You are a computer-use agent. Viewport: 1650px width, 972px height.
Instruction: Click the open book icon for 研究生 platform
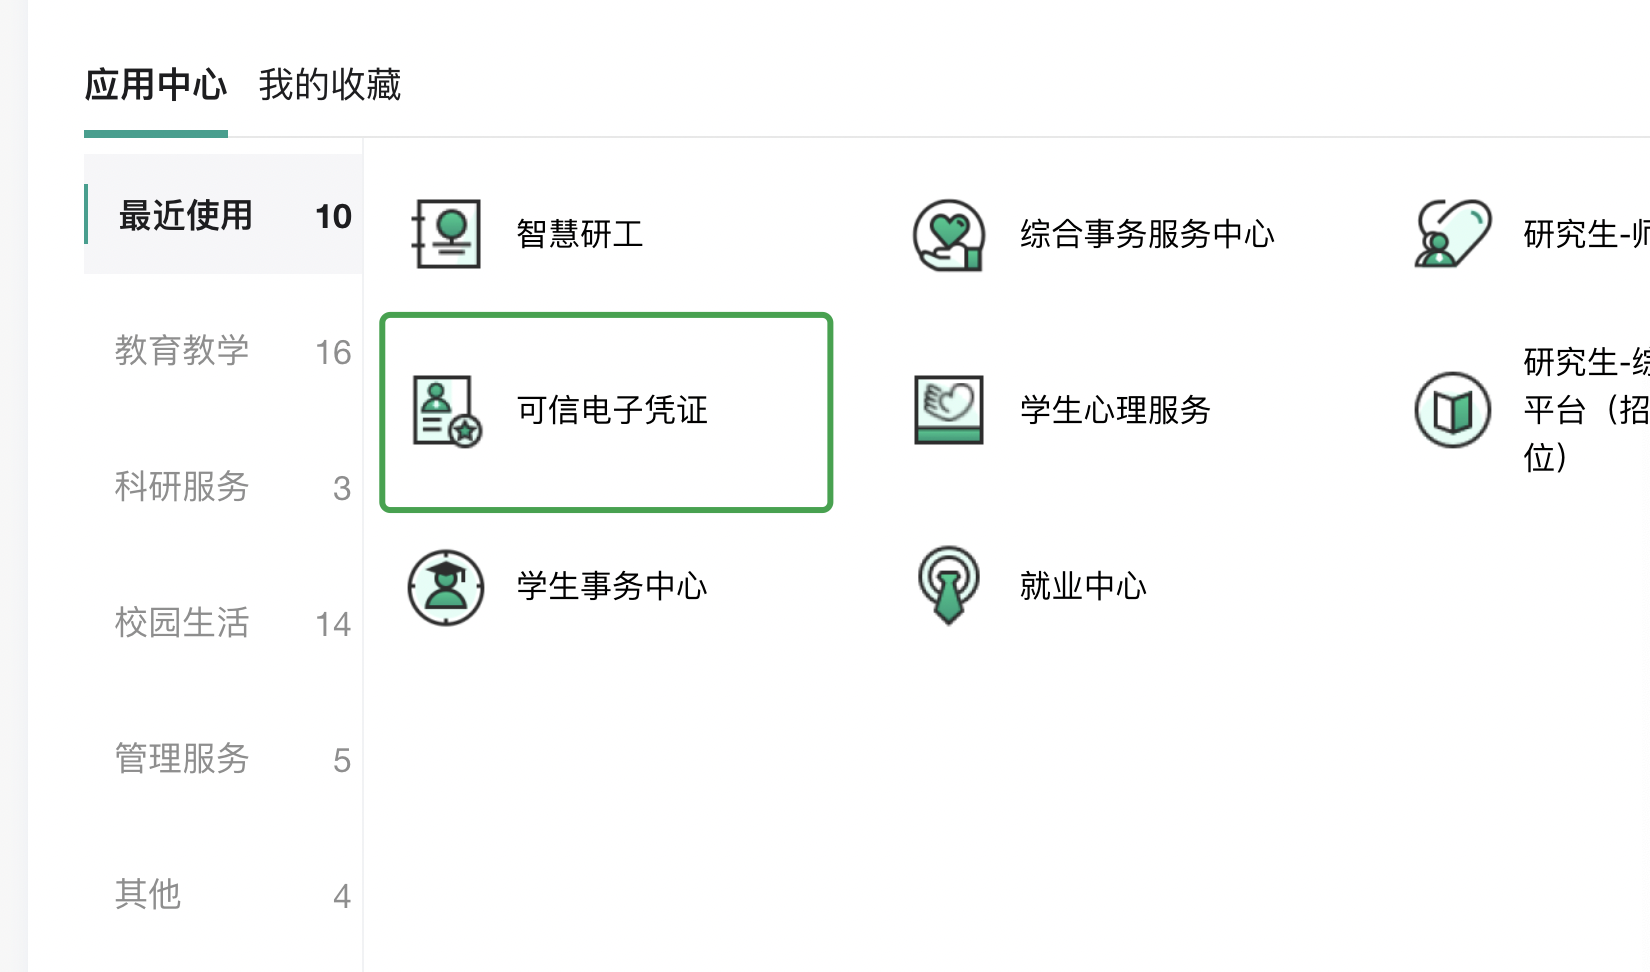1452,410
